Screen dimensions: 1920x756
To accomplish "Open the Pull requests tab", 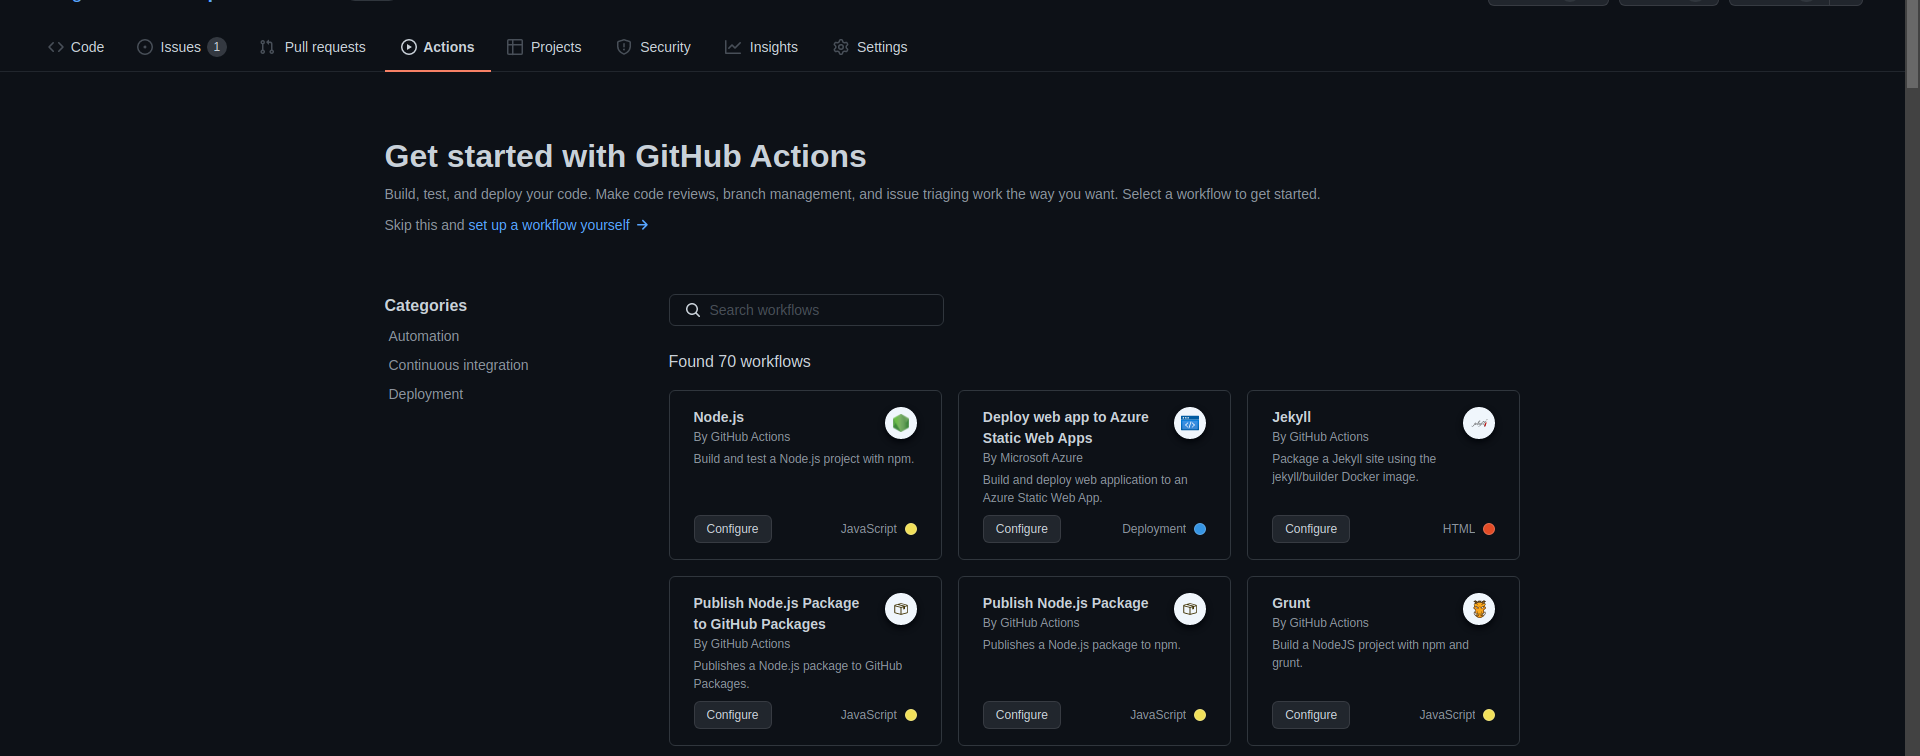I will (313, 47).
